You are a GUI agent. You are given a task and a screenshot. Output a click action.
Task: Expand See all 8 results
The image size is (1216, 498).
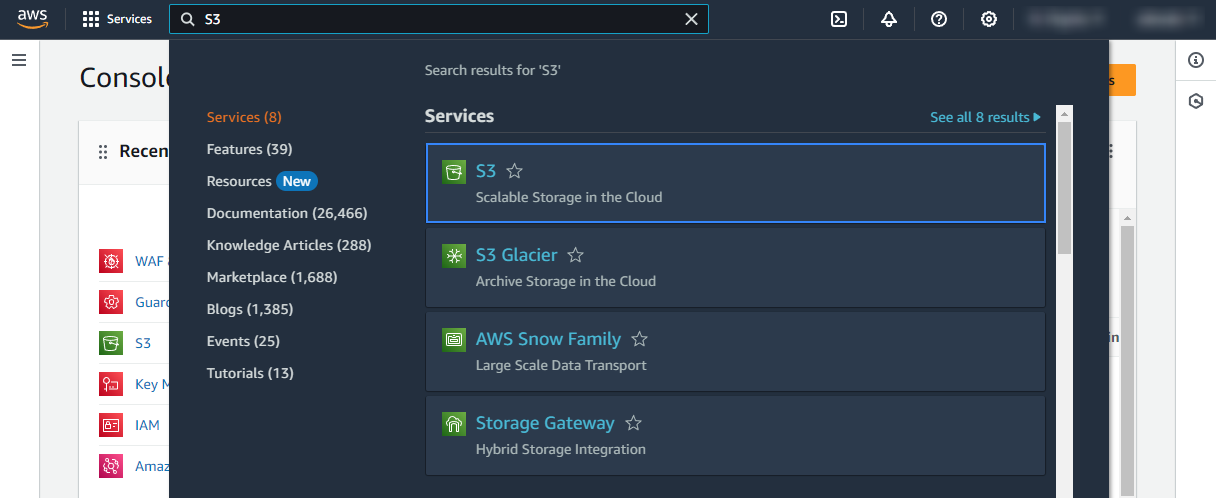coord(985,117)
